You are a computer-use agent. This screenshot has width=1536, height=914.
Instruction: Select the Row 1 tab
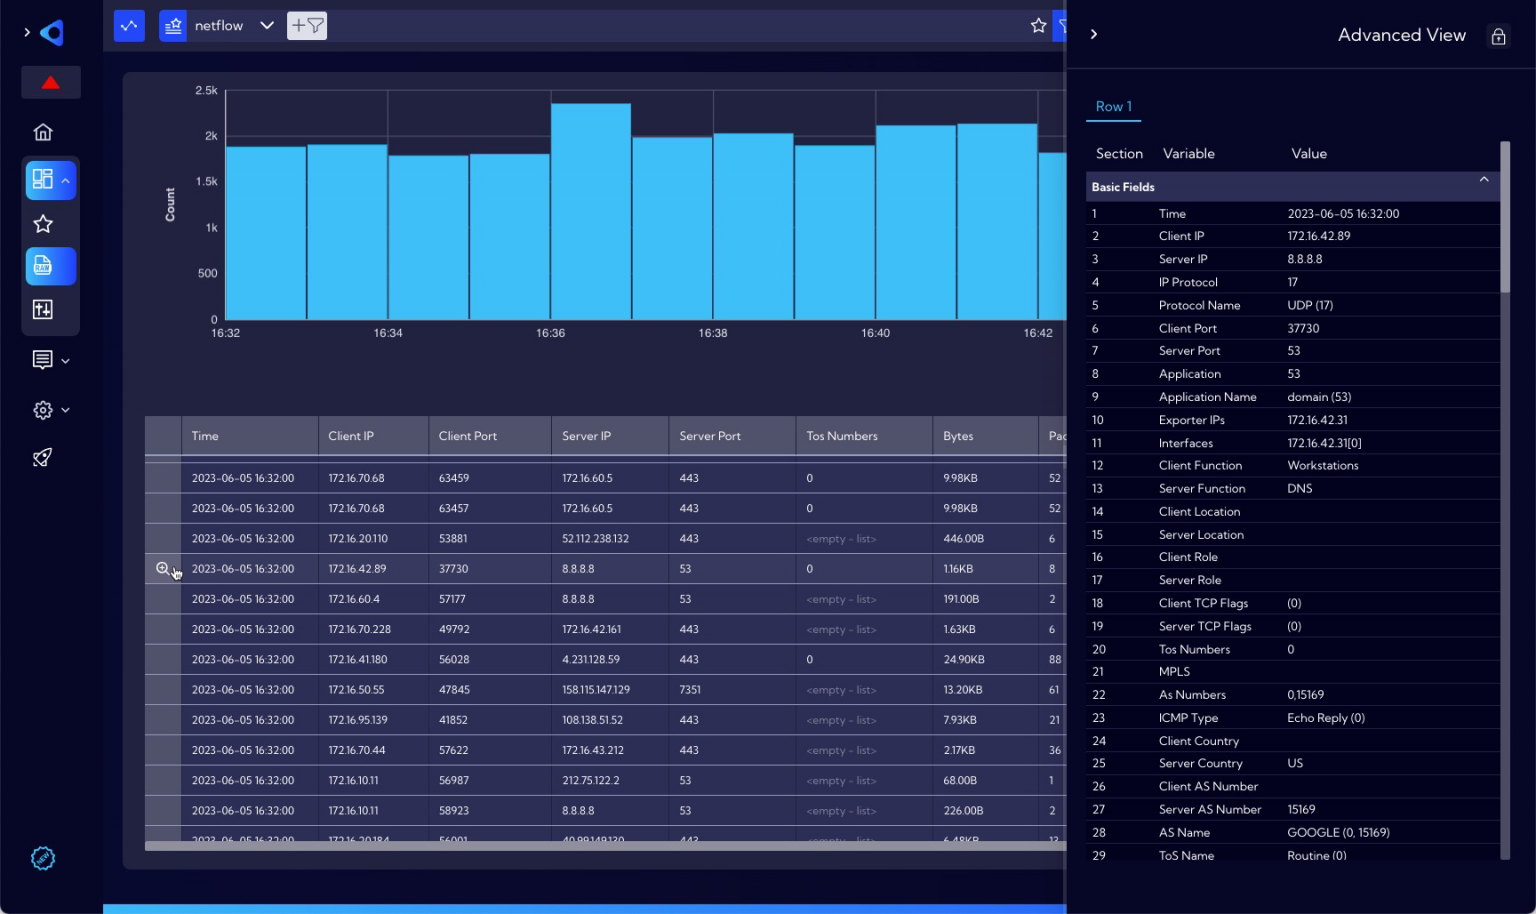tap(1113, 107)
